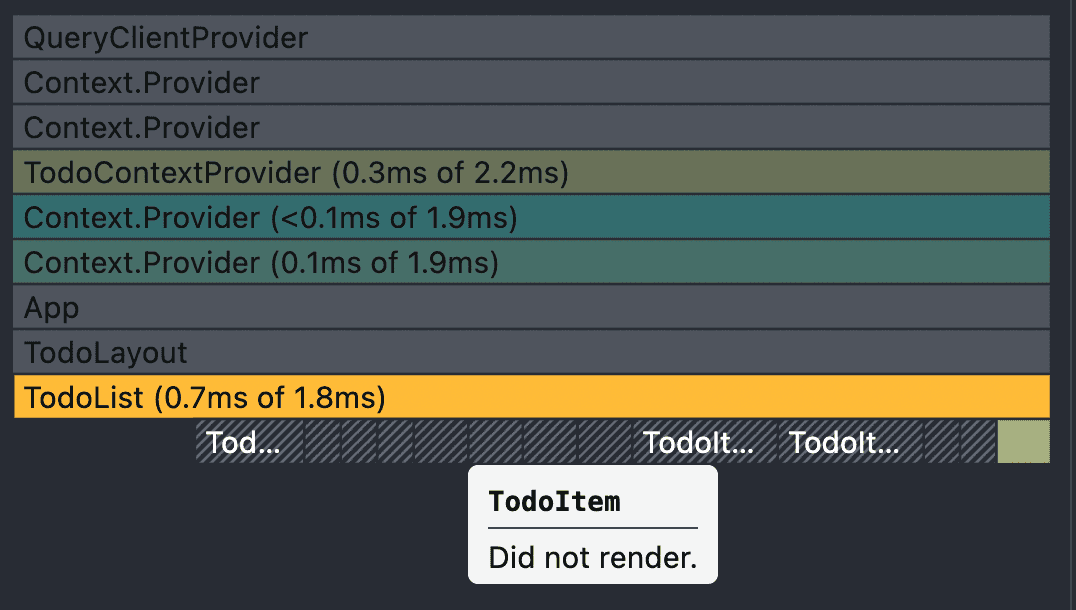Select narrow hatched bar right after "Tod..." bar
Image resolution: width=1076 pixels, height=610 pixels.
[x=323, y=441]
